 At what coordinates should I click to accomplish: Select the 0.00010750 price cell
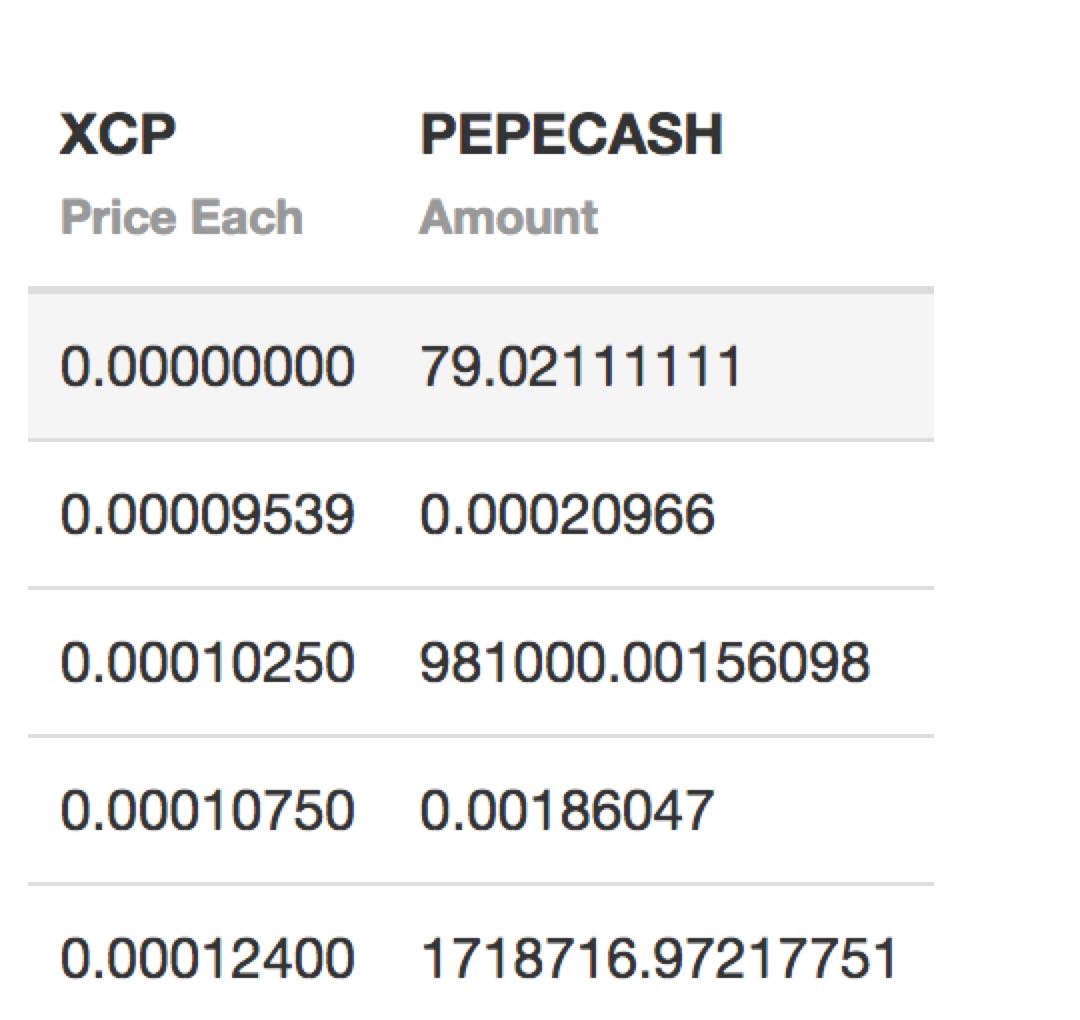coord(207,810)
